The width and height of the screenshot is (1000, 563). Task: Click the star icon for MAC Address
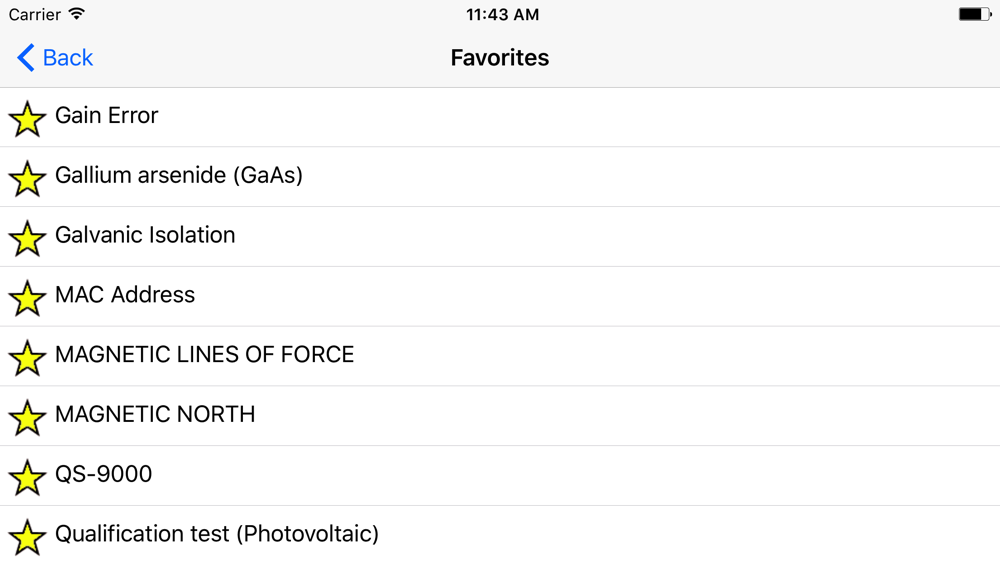click(27, 298)
